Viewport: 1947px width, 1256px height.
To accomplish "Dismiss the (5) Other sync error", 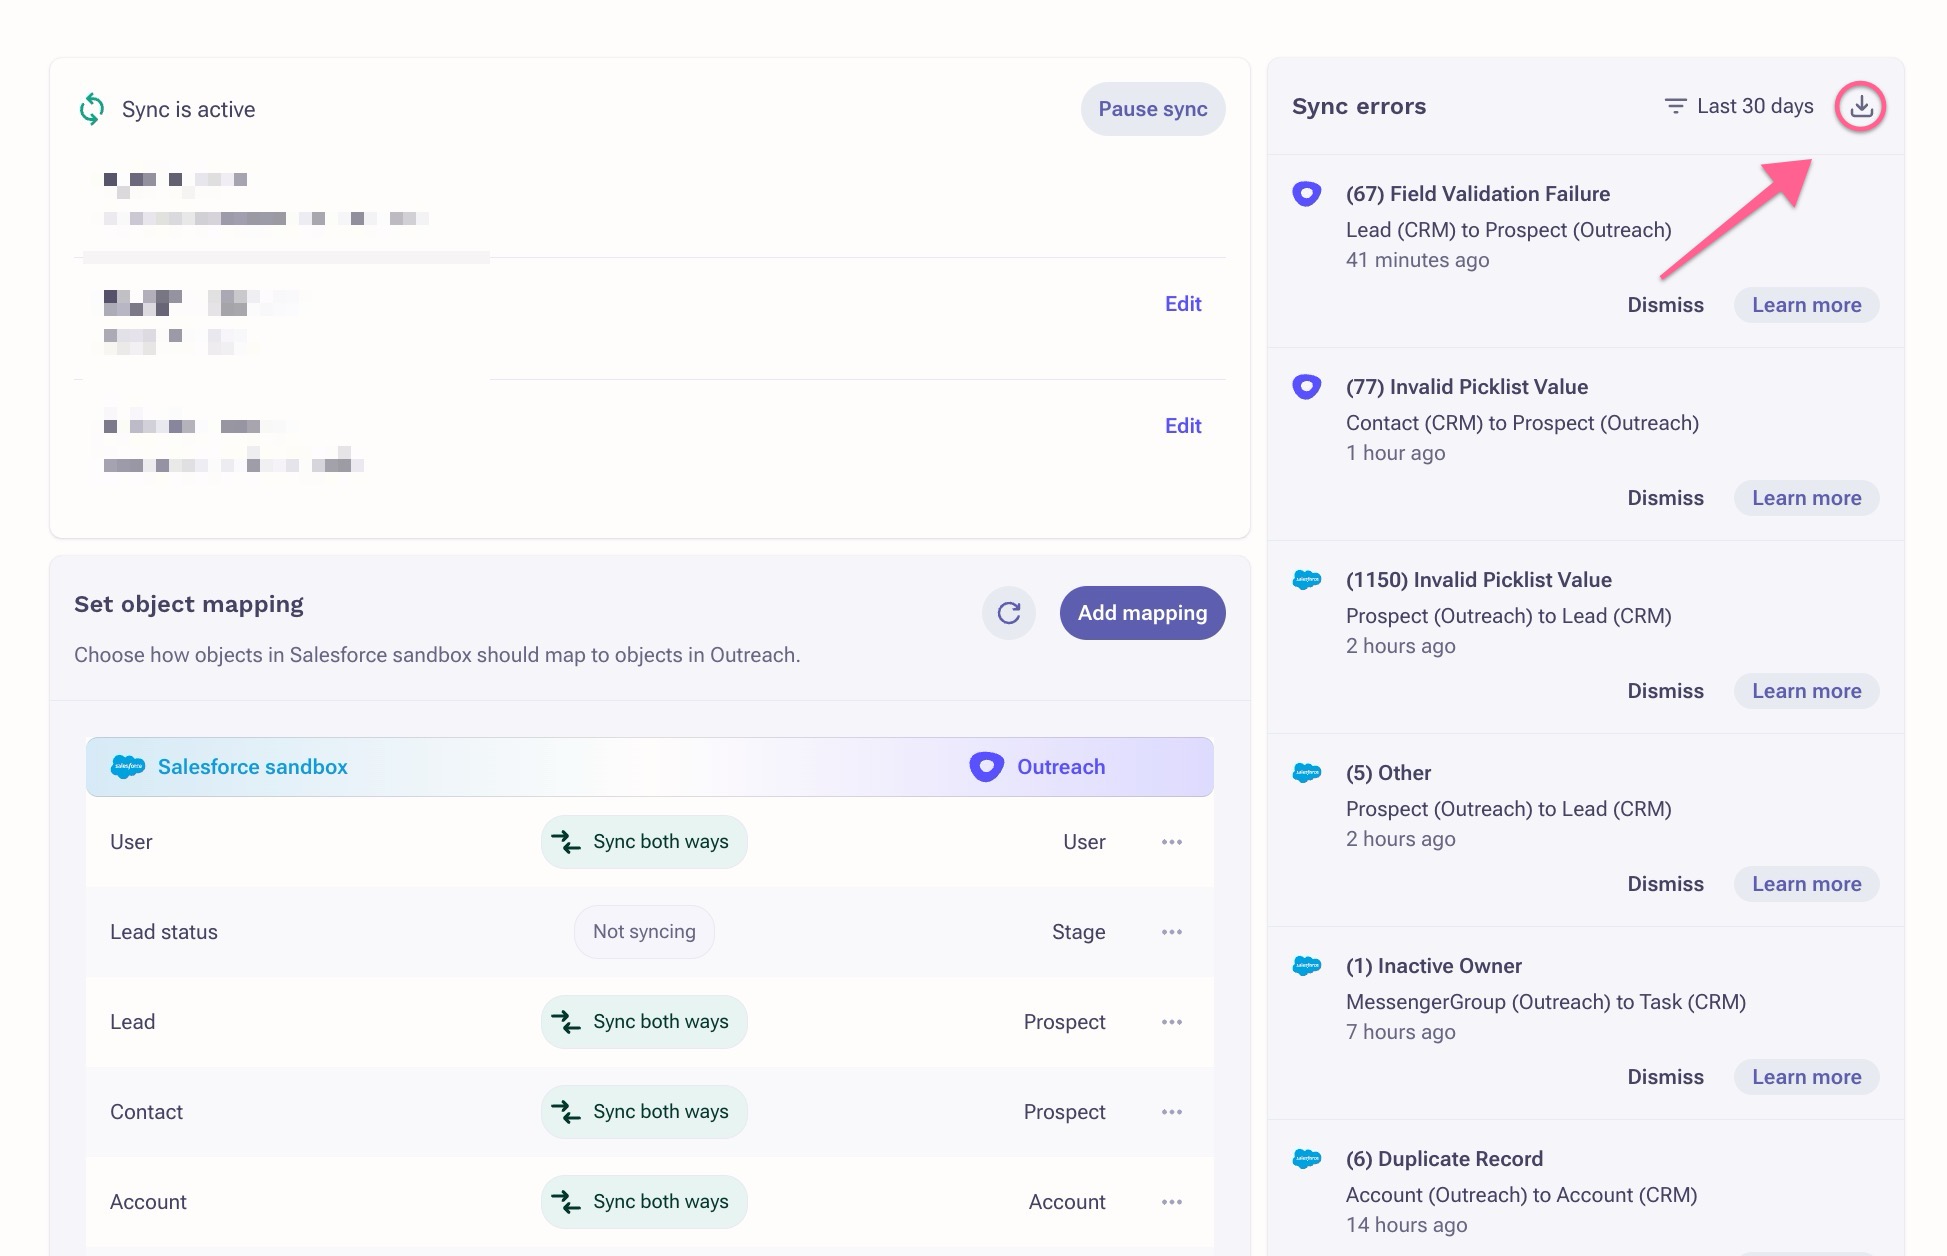I will point(1665,884).
